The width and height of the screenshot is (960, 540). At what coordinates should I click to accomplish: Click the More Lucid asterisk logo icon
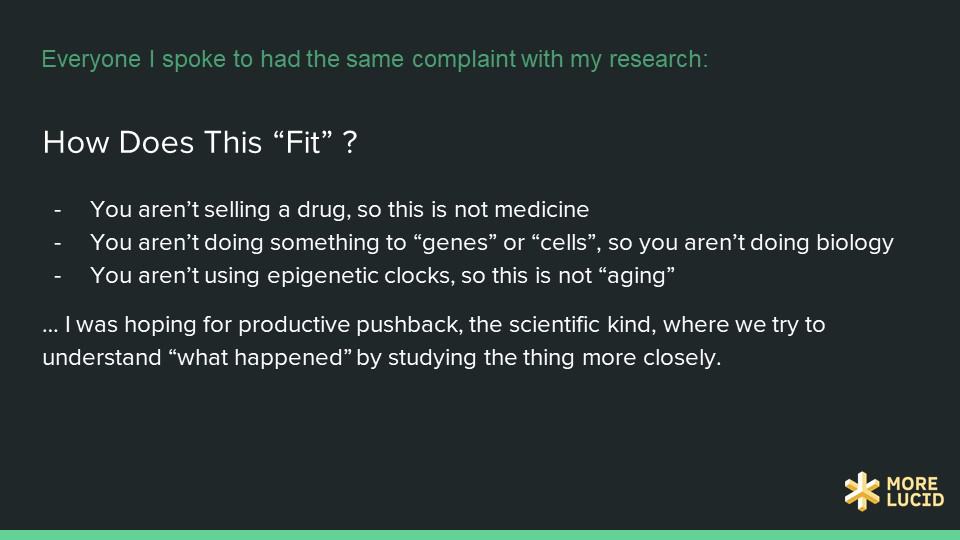[862, 490]
